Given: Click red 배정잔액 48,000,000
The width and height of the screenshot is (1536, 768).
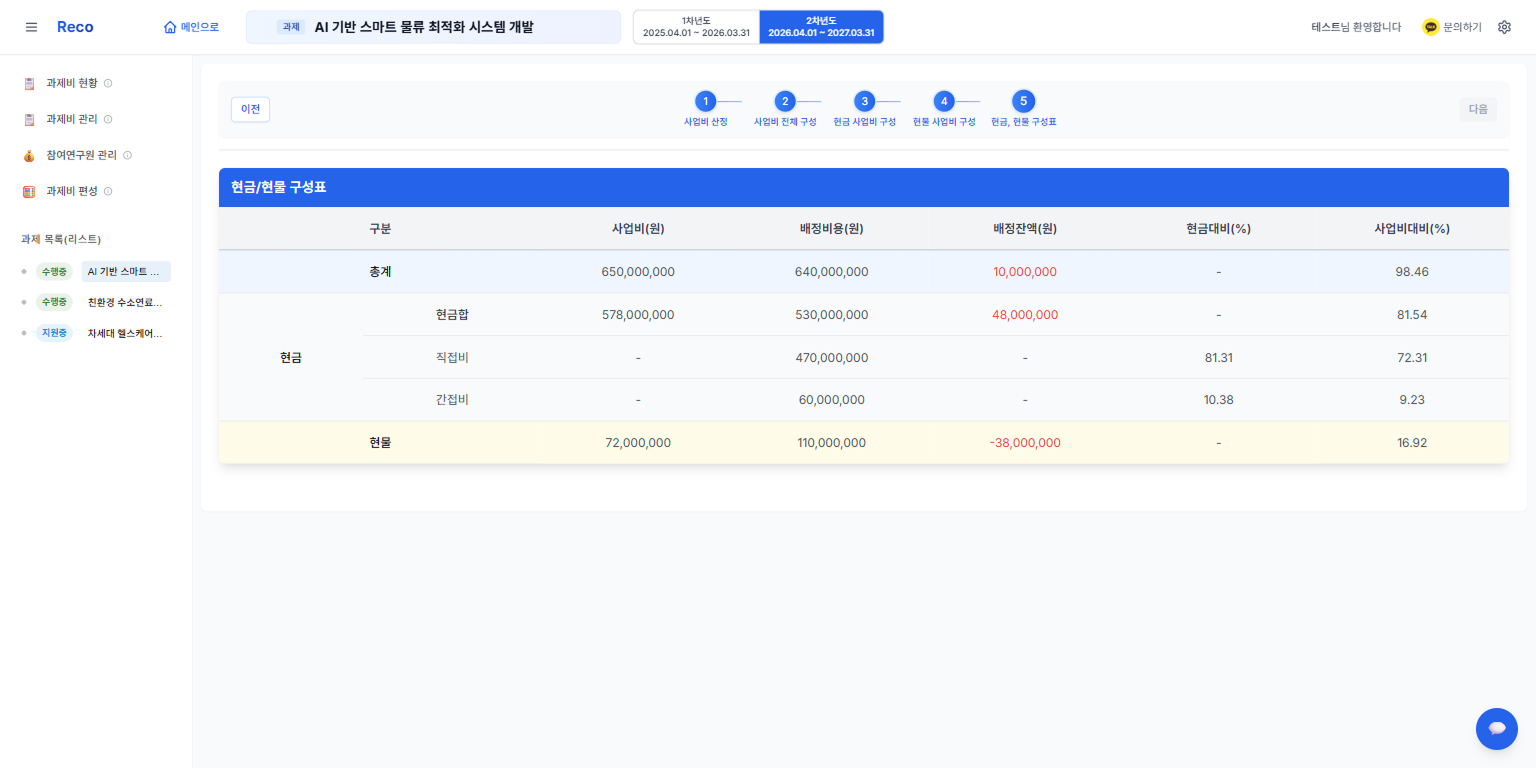Looking at the screenshot, I should pyautogui.click(x=1025, y=315).
